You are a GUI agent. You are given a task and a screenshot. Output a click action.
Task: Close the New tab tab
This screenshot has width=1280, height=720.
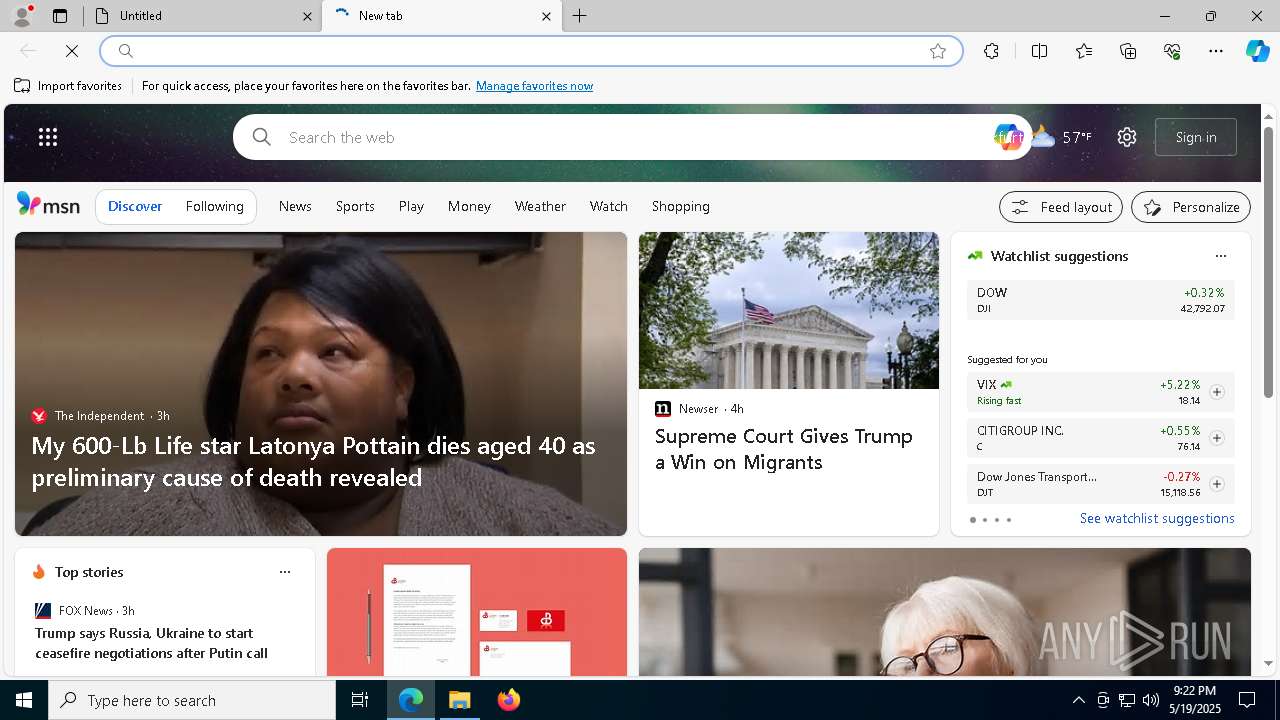click(546, 16)
